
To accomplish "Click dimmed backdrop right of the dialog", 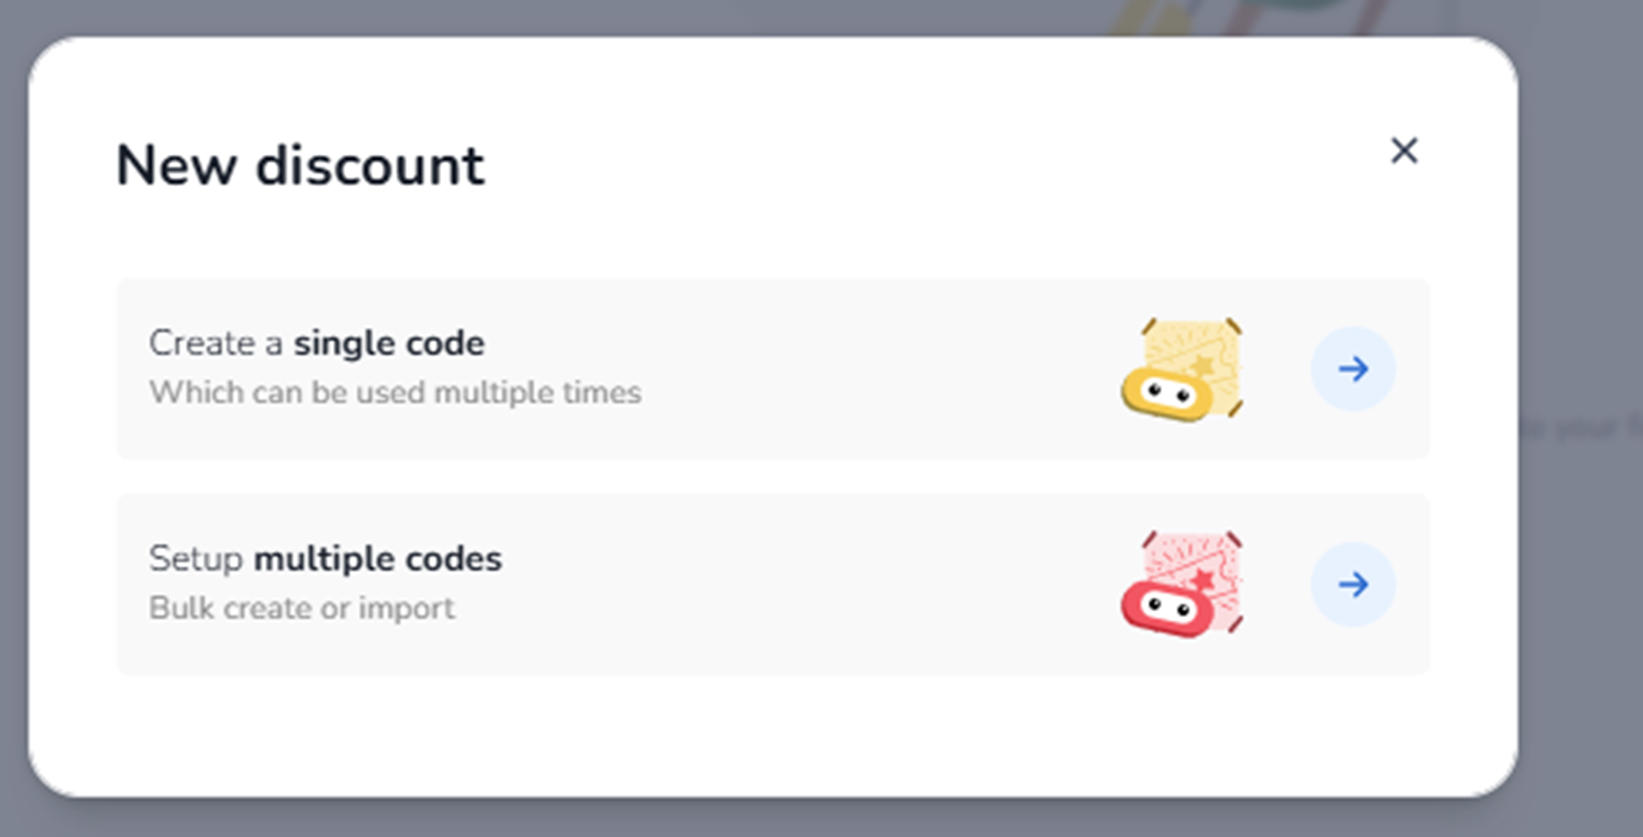I will 1582,600.
